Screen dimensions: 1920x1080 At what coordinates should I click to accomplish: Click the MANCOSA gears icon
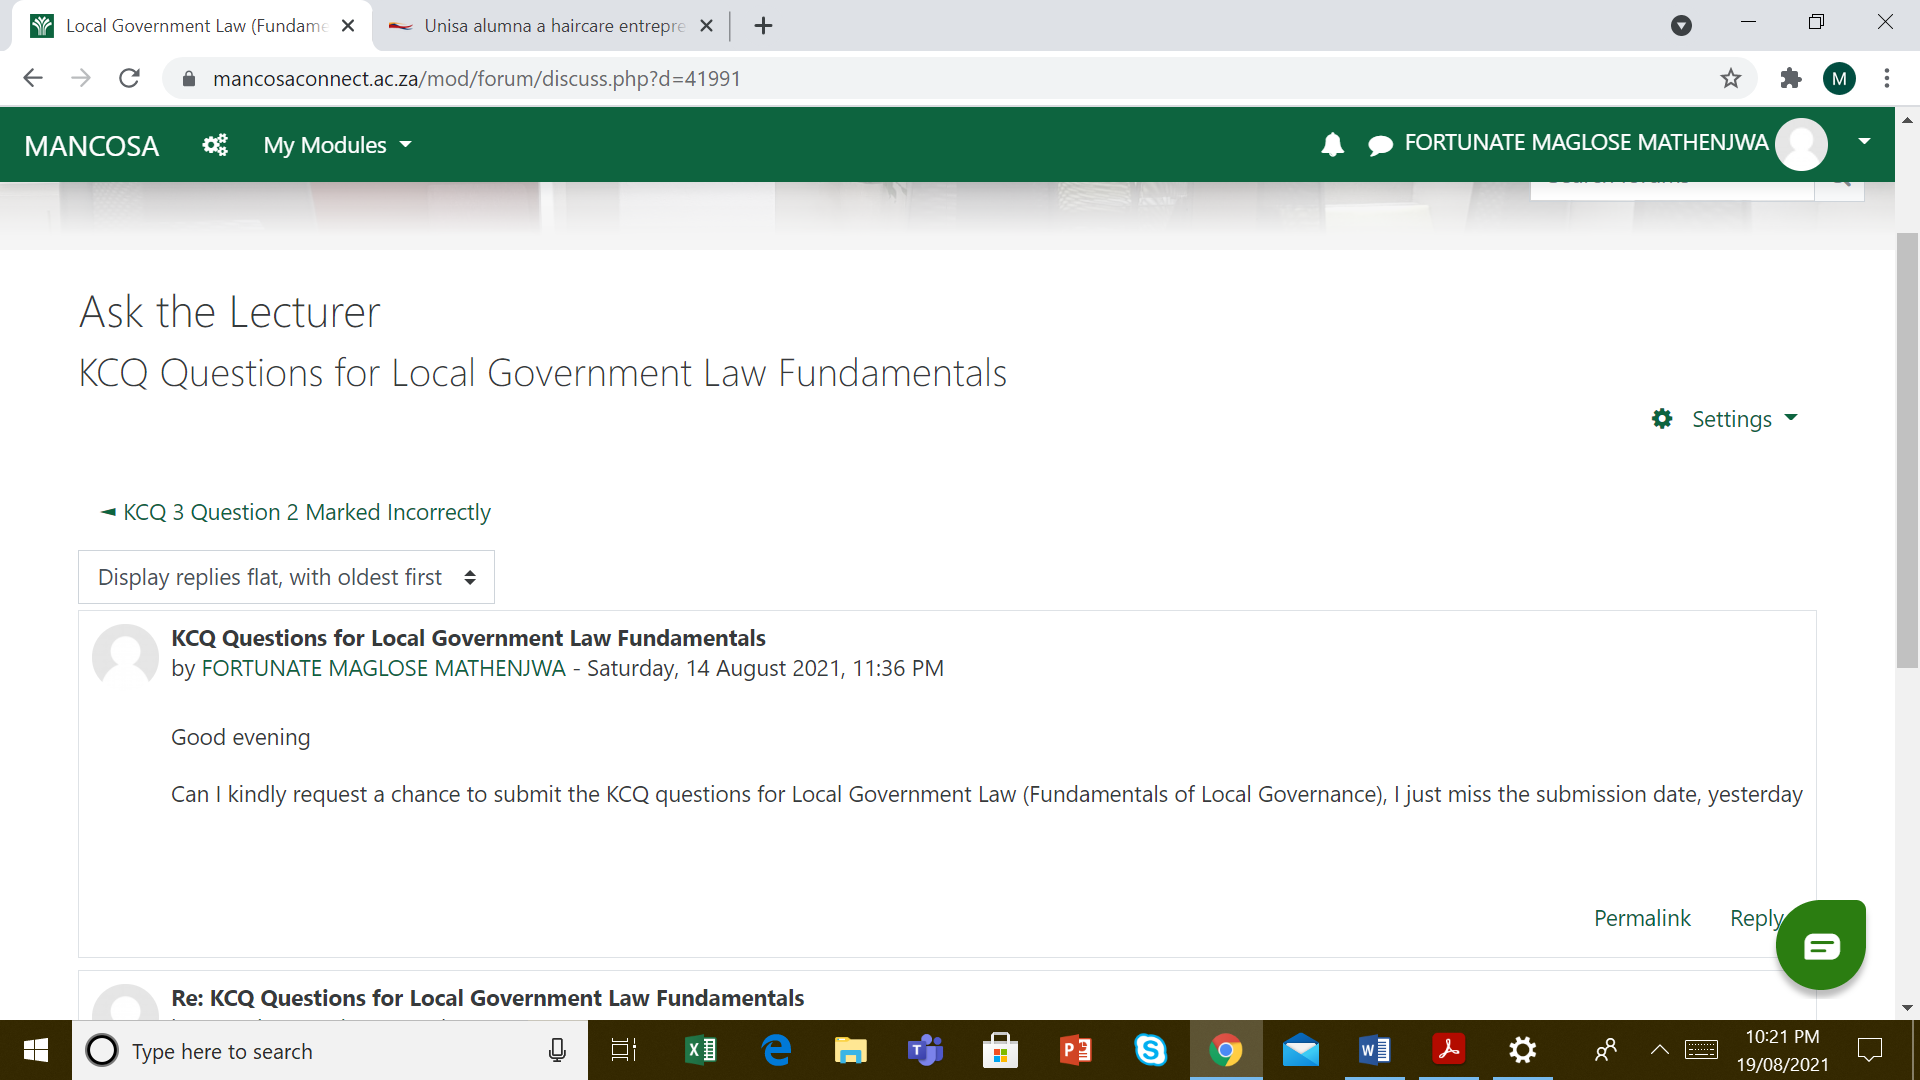point(215,145)
